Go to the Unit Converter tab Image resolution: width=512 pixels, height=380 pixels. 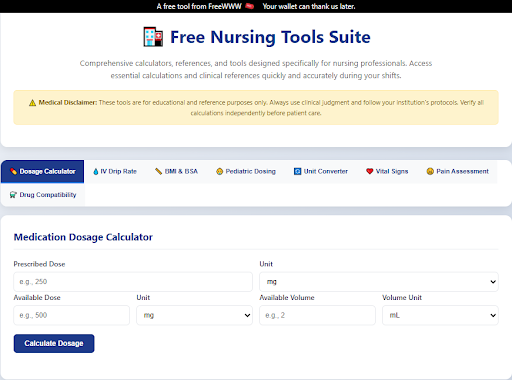(x=321, y=171)
